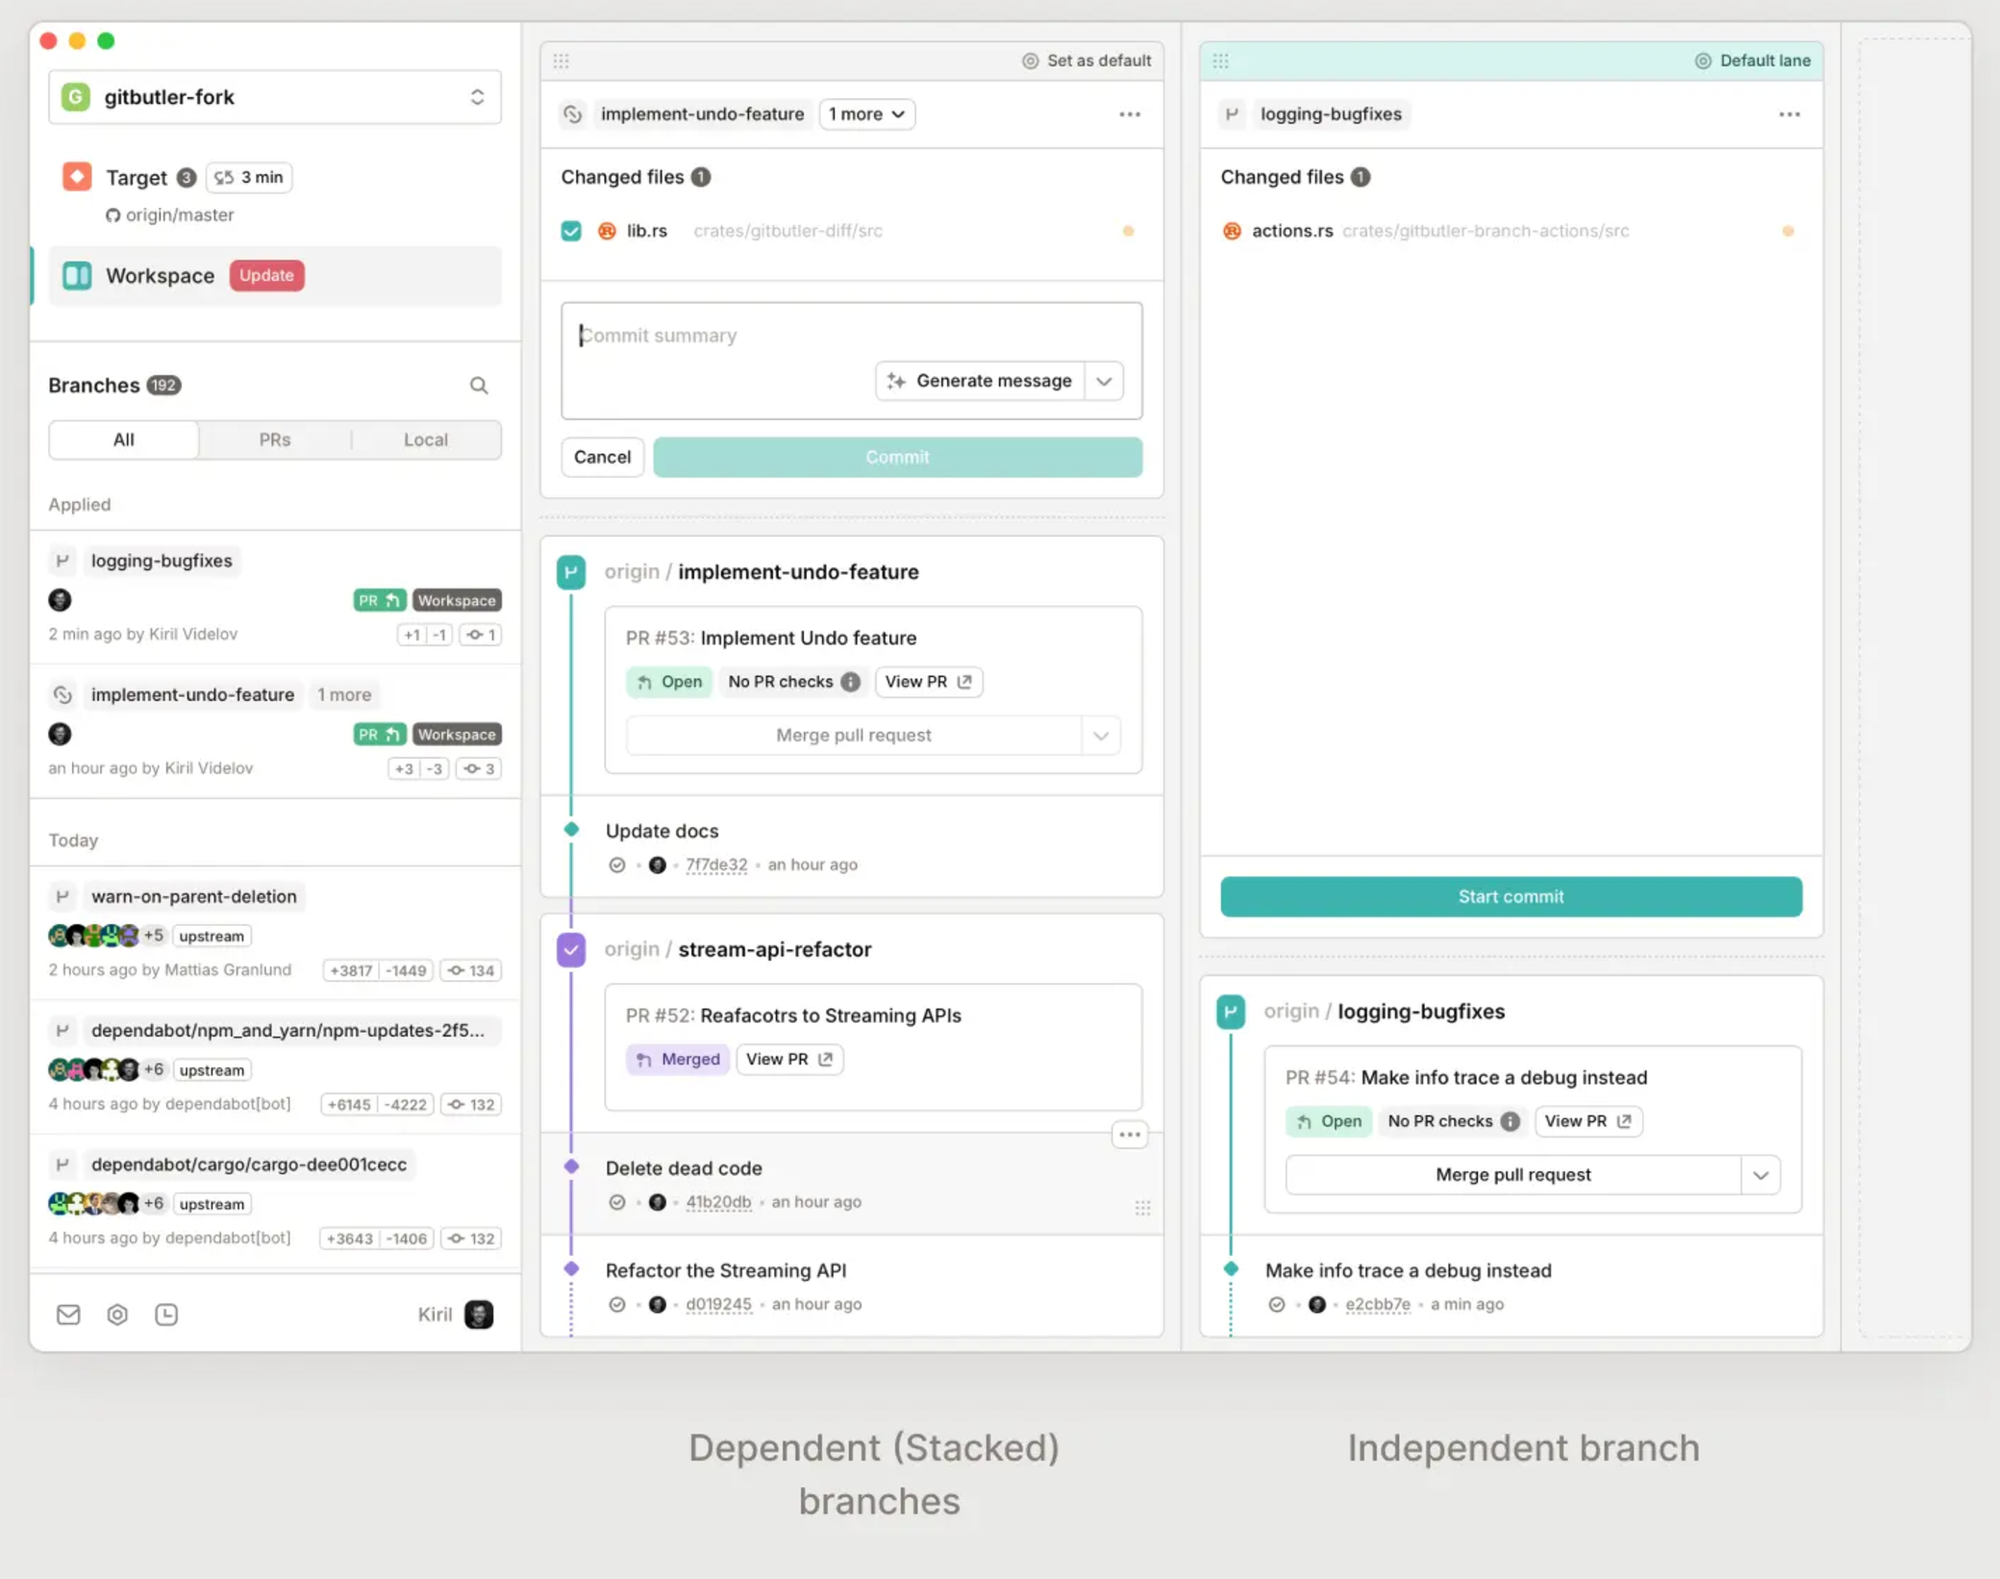Click info icon next to No PR checks in PR #53
The image size is (2000, 1579).
point(850,681)
